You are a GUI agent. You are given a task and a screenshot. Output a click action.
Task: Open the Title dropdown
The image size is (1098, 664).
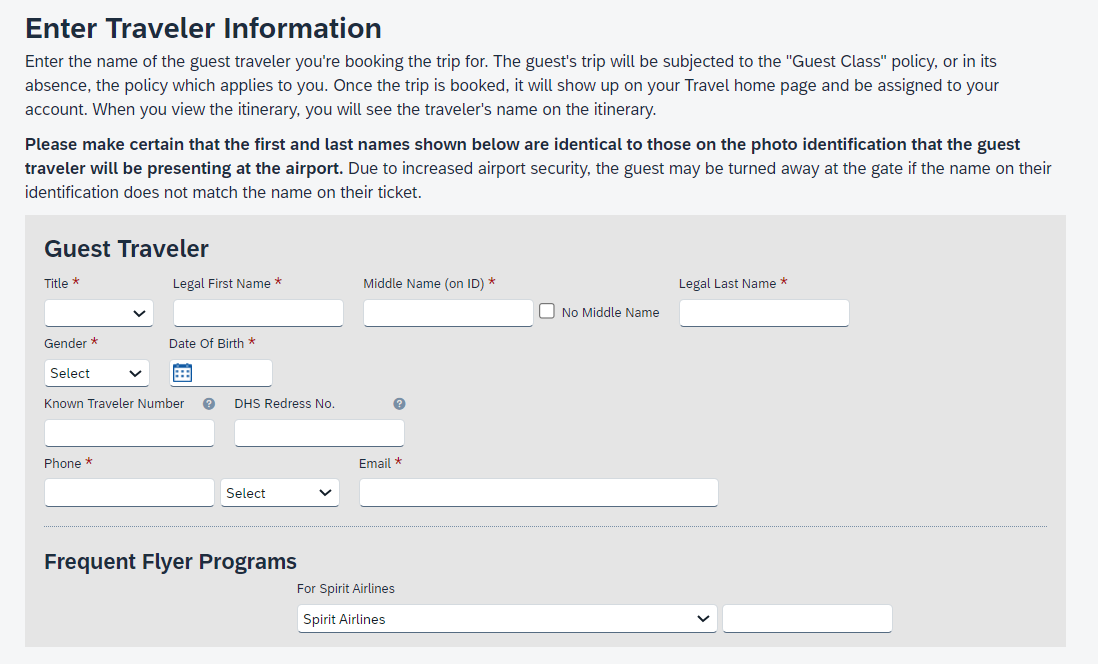99,313
